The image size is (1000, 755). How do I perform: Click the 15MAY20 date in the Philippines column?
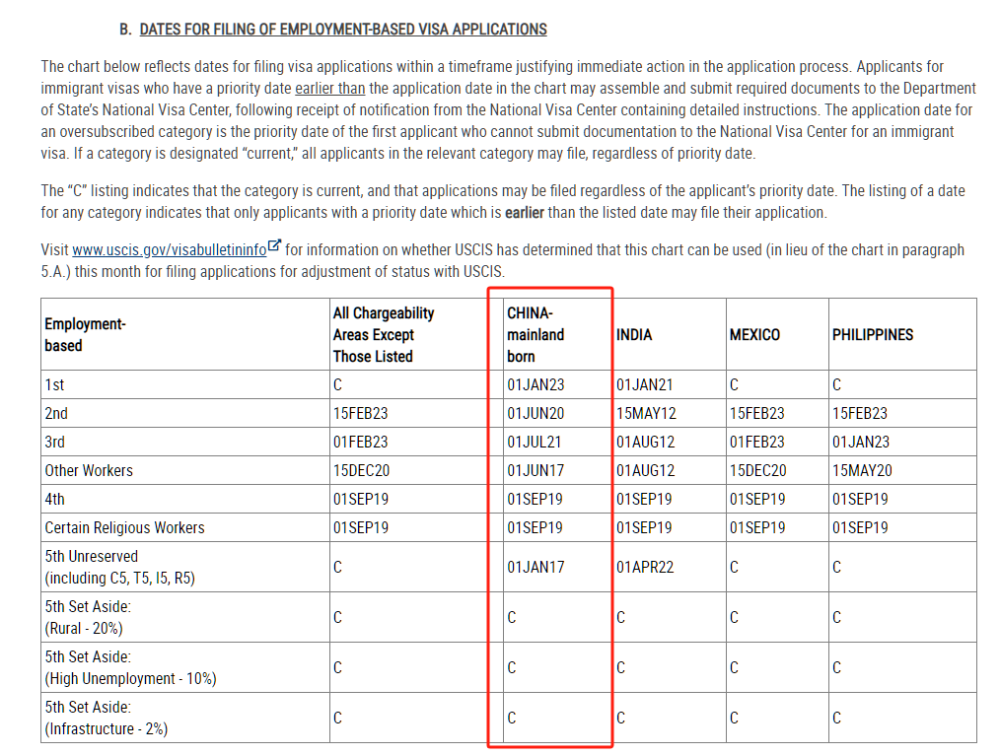point(862,470)
